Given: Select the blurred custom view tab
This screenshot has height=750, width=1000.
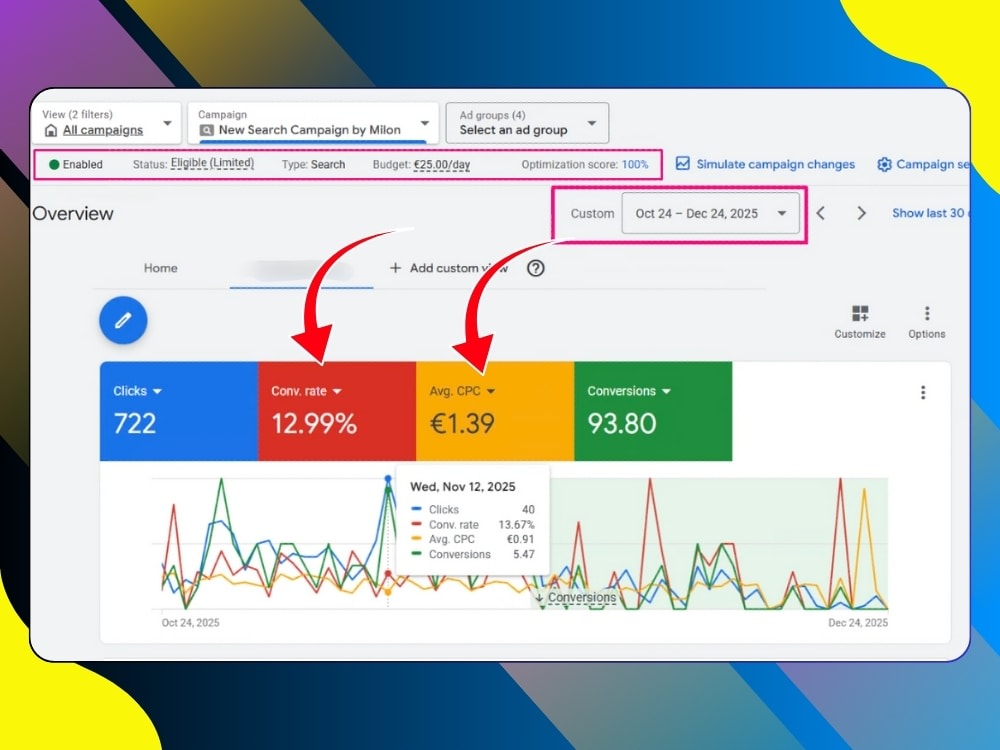Looking at the screenshot, I should pyautogui.click(x=301, y=270).
